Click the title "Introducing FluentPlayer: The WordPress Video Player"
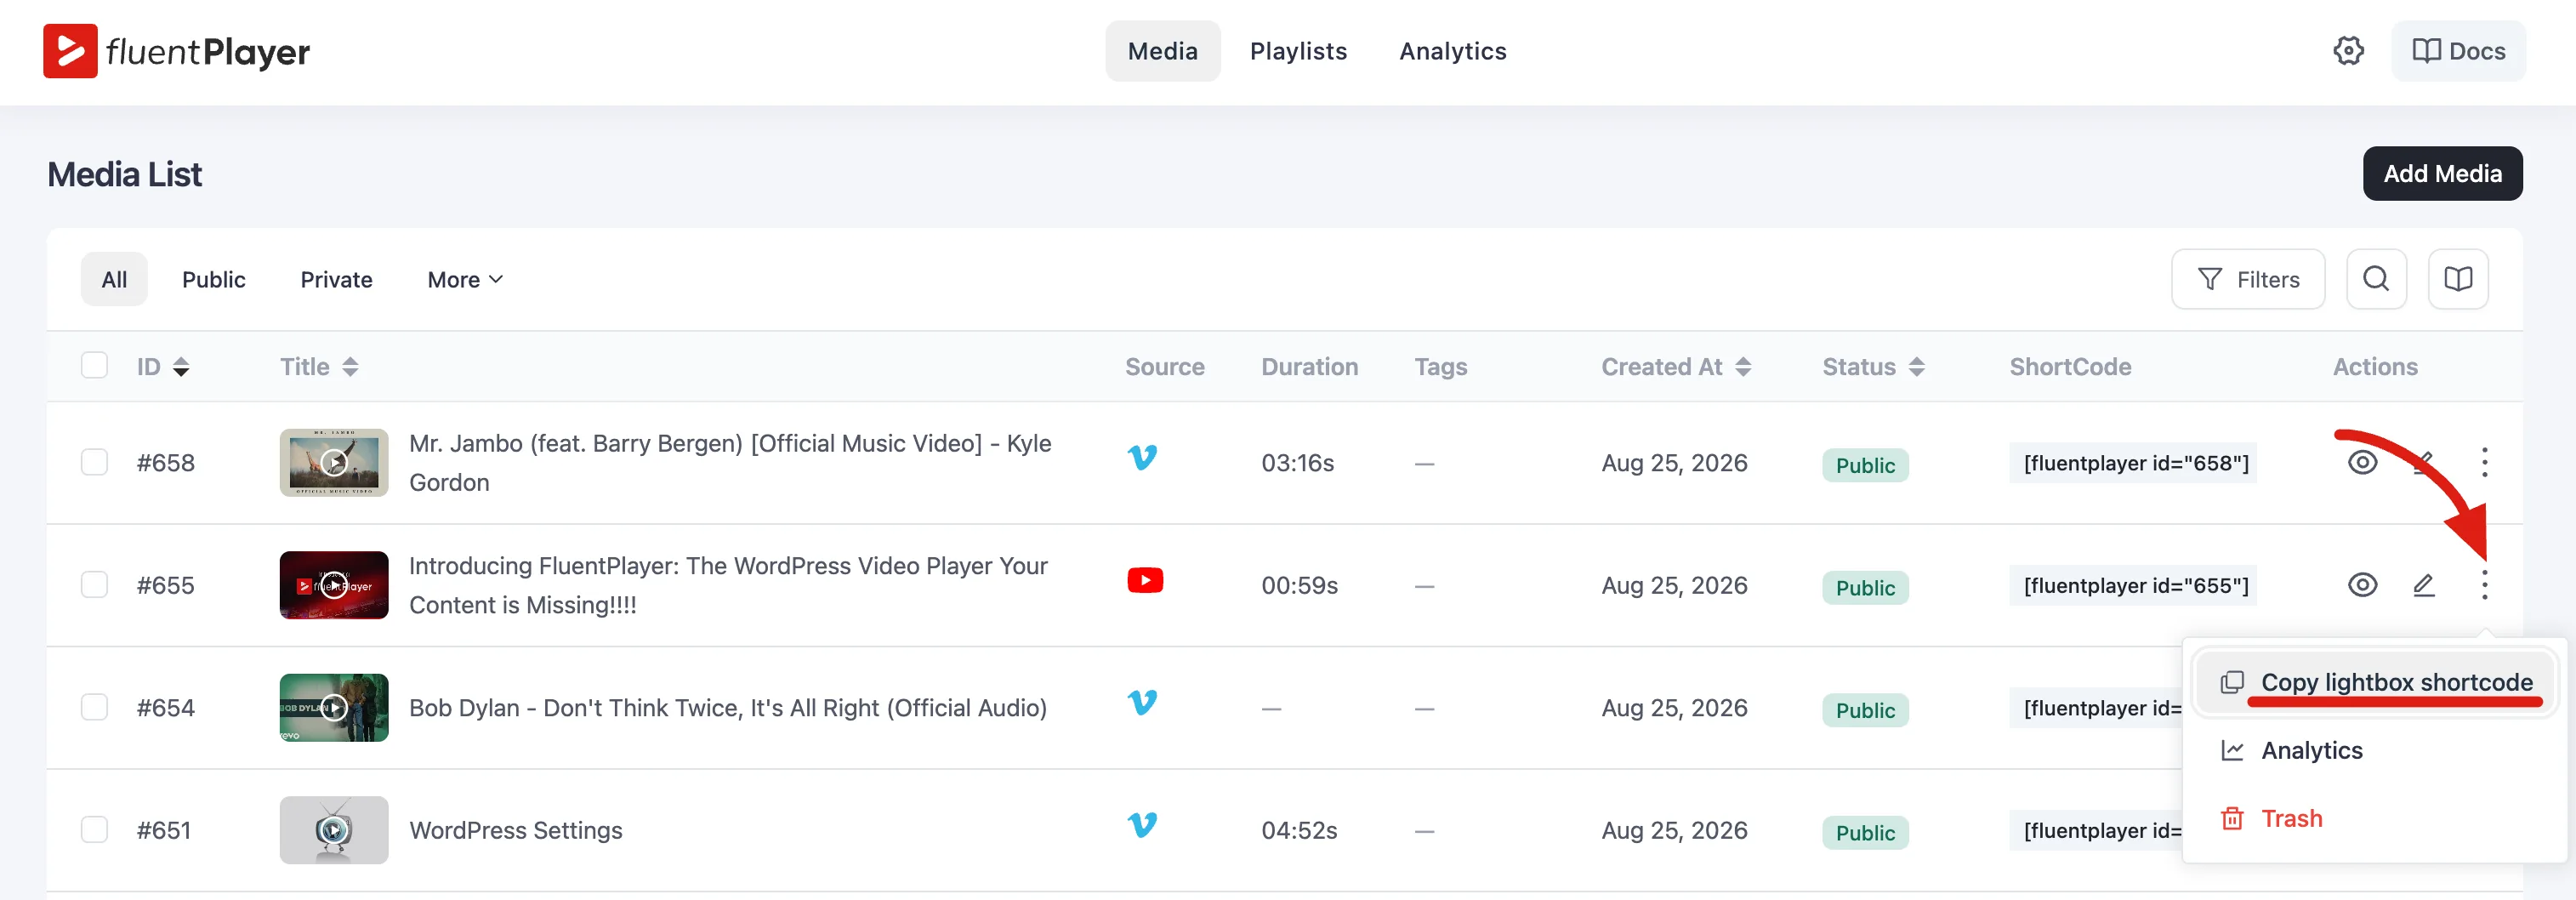This screenshot has width=2576, height=900. pos(728,585)
